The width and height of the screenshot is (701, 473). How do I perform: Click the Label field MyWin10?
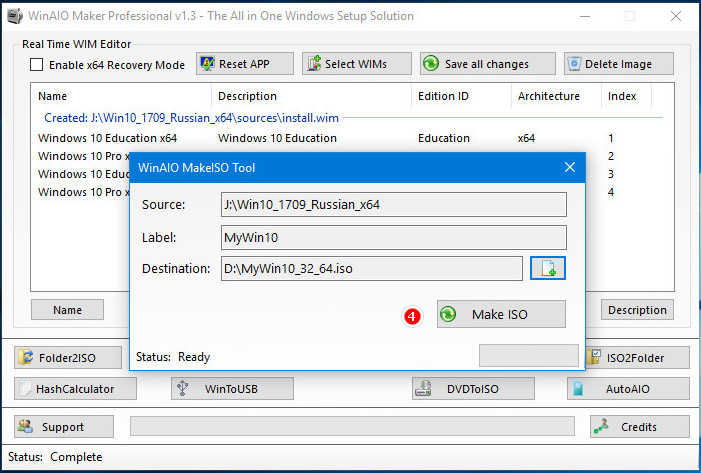(x=393, y=237)
